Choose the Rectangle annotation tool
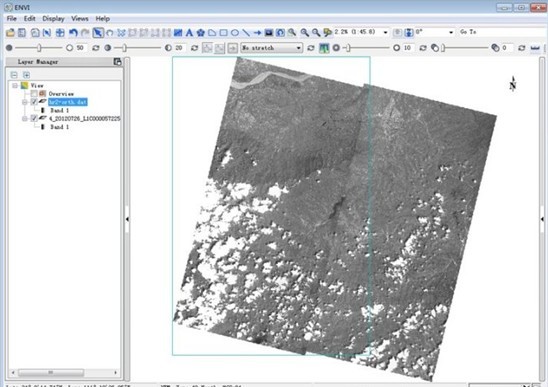The width and height of the screenshot is (548, 387). click(223, 33)
